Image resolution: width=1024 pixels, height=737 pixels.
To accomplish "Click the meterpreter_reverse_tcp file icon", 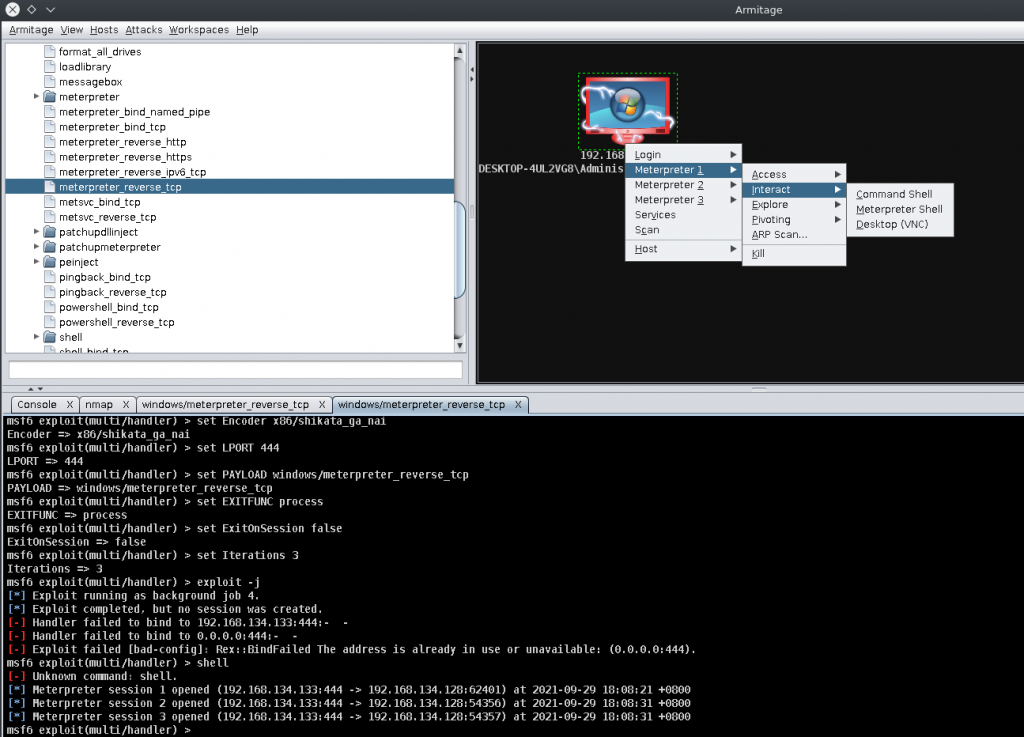I will 50,187.
